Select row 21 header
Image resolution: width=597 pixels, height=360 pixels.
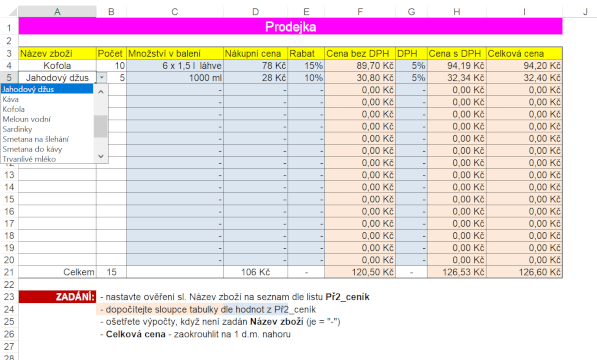(9, 272)
